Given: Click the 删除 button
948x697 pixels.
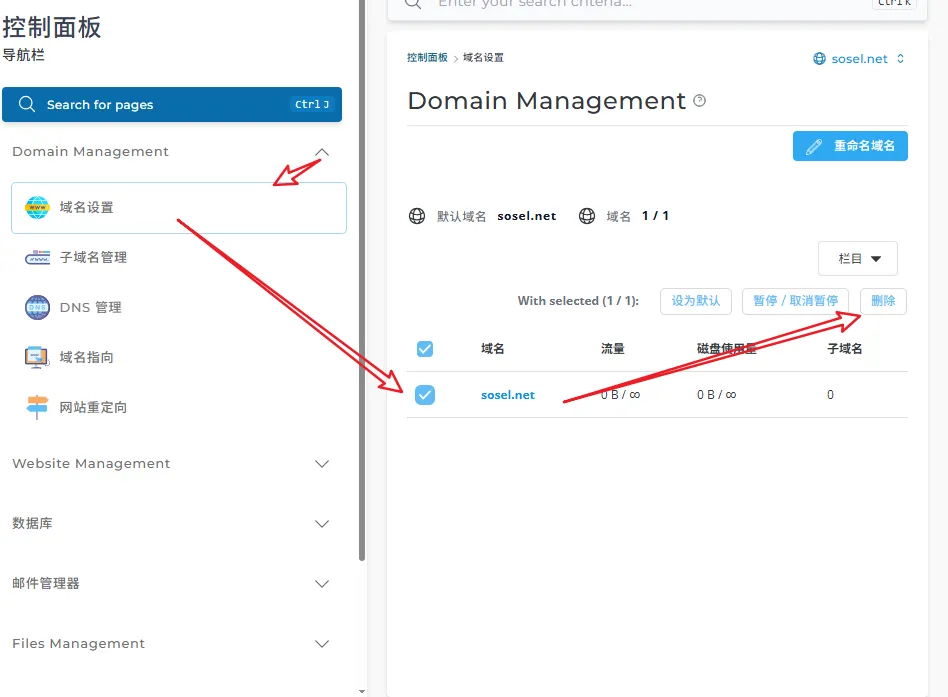Looking at the screenshot, I should tap(883, 301).
